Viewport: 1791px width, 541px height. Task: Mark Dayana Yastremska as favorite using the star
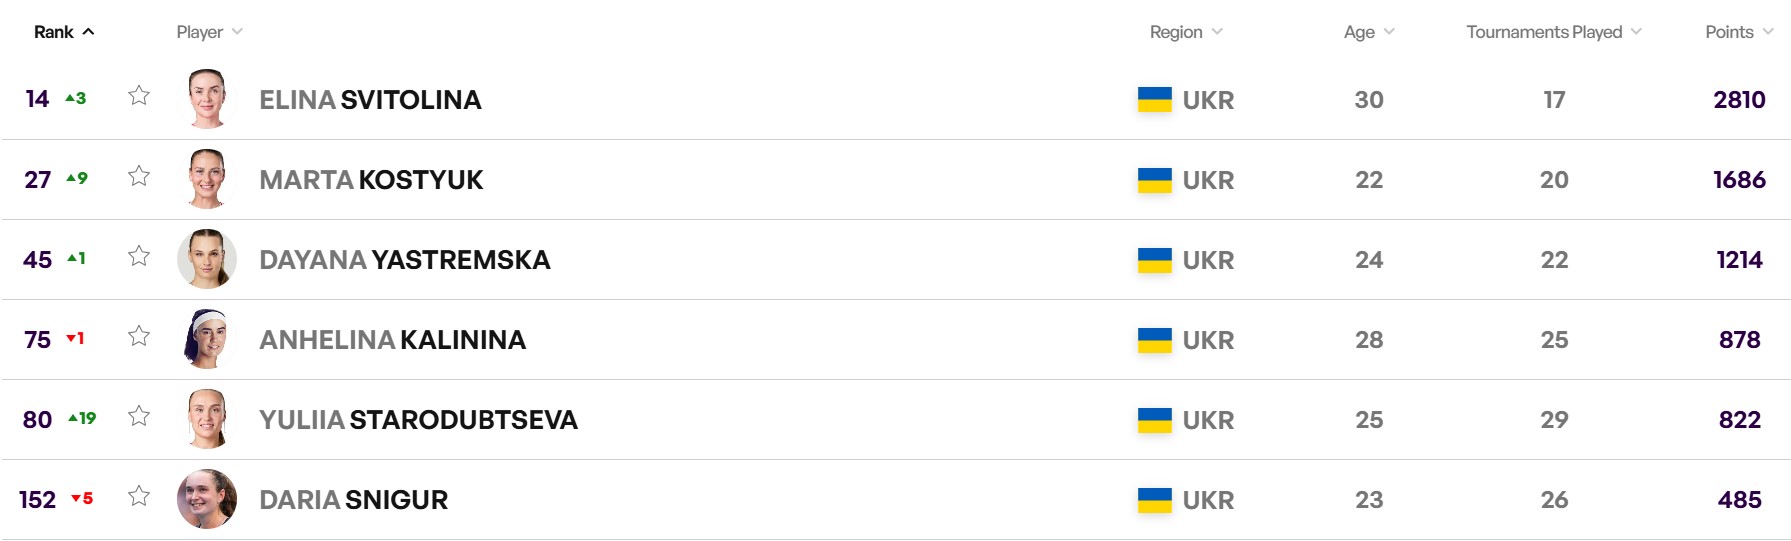[139, 256]
